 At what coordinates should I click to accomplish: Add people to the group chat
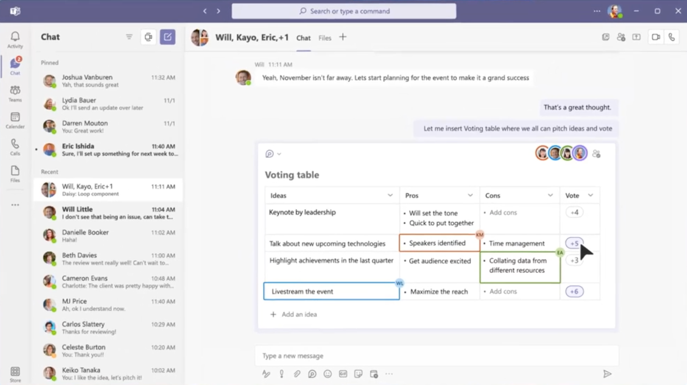[x=621, y=37]
